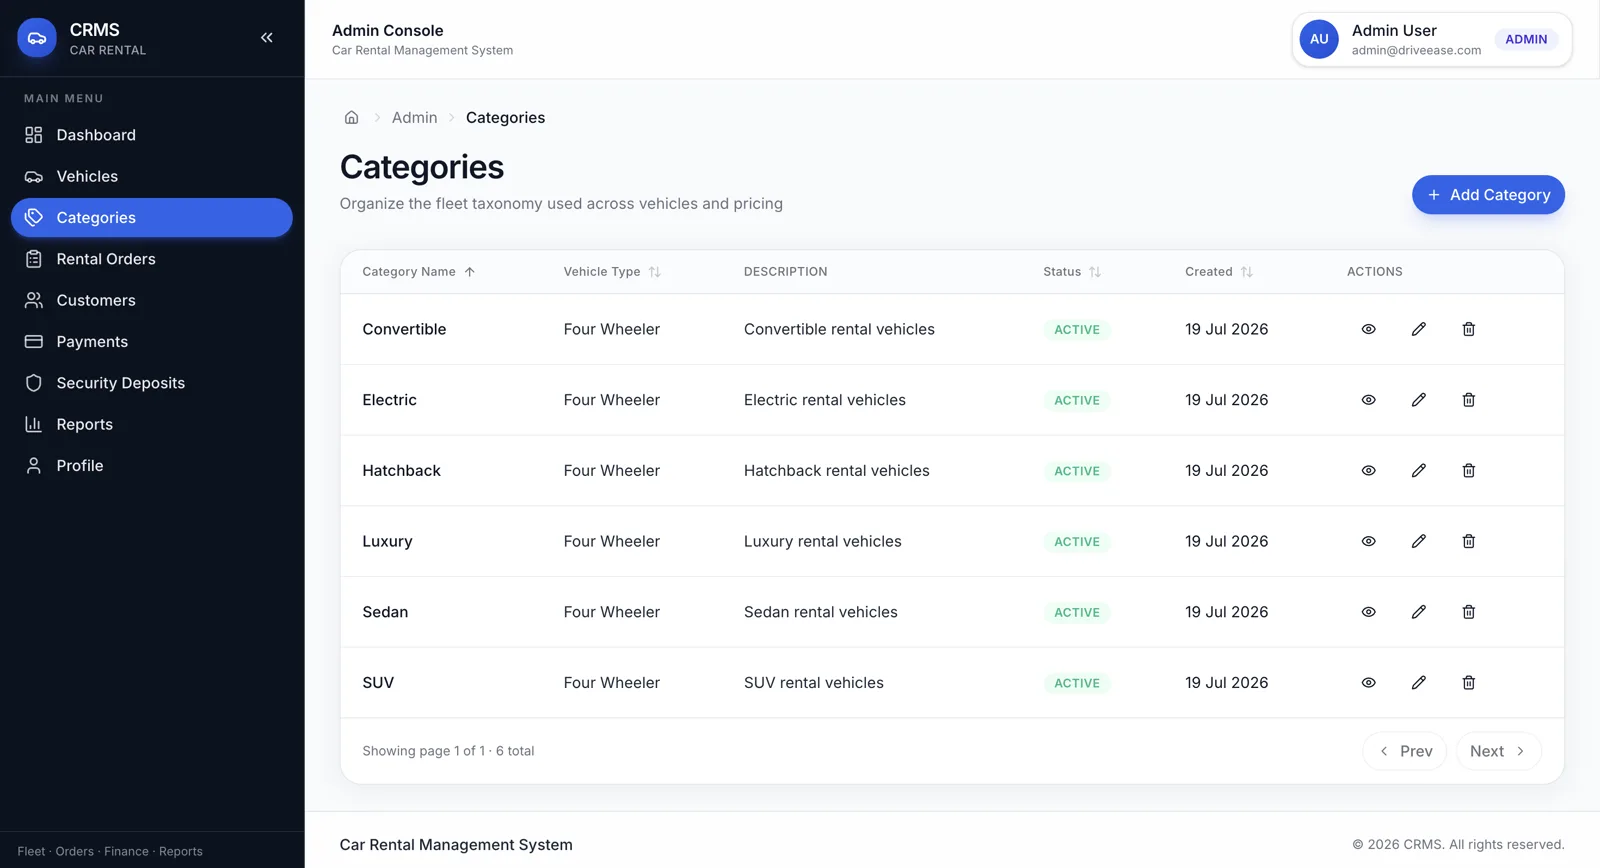Click the Add Category button

pyautogui.click(x=1488, y=195)
